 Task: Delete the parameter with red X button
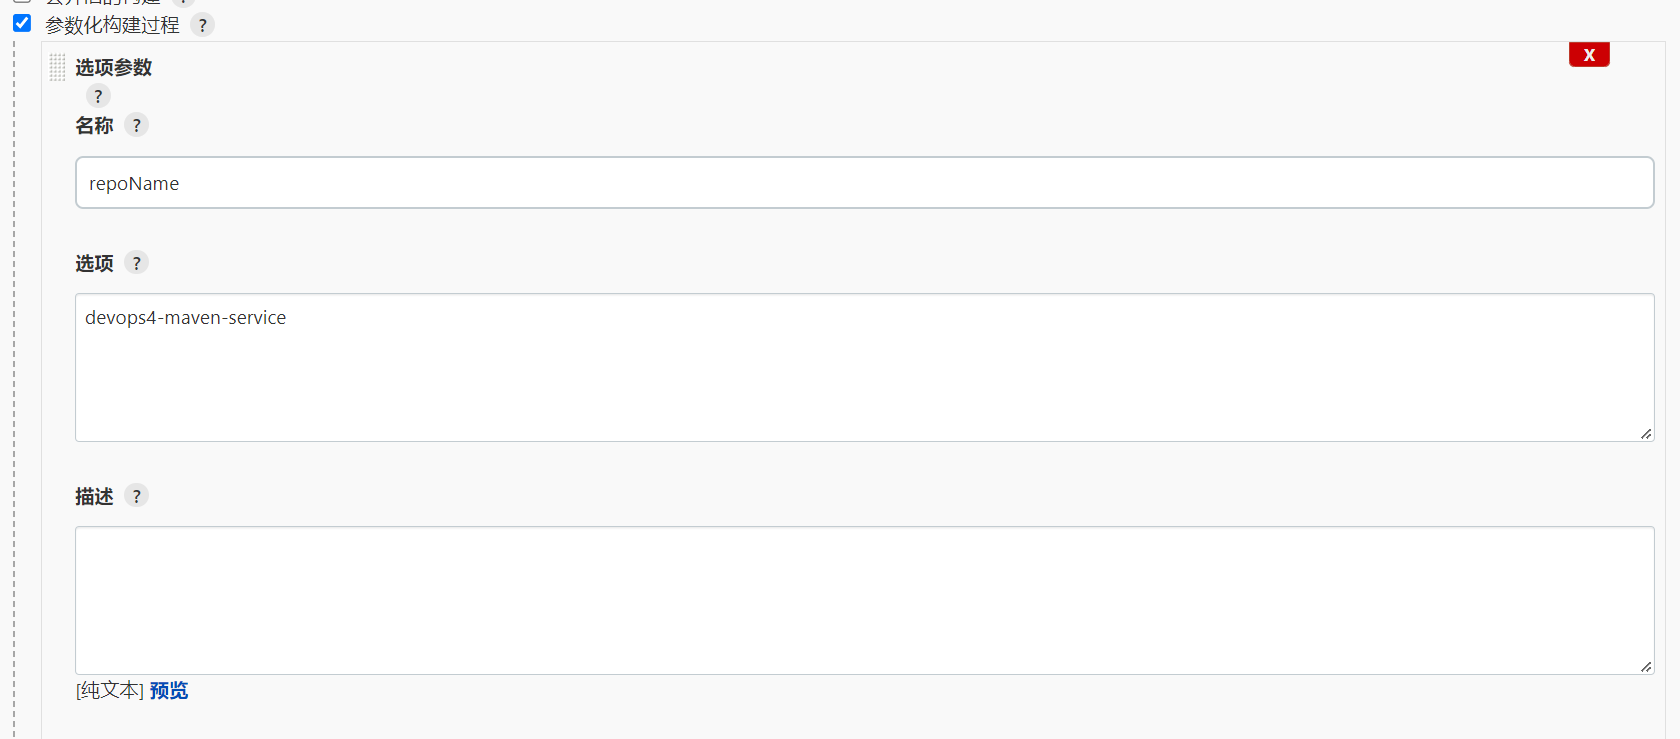point(1589,55)
